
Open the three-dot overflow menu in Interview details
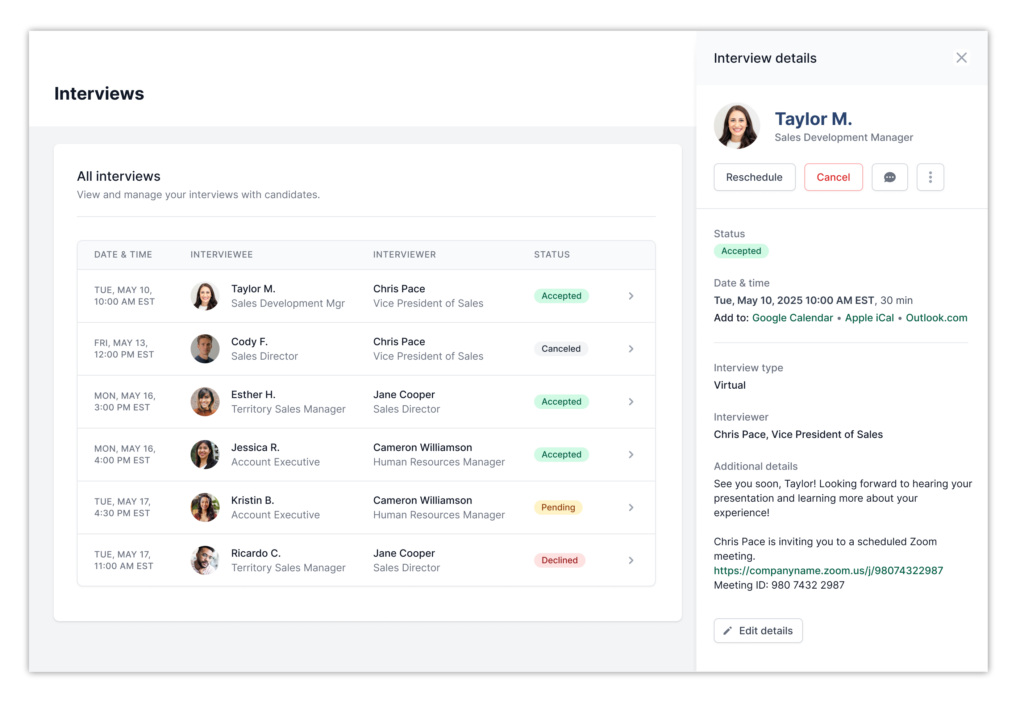(930, 177)
